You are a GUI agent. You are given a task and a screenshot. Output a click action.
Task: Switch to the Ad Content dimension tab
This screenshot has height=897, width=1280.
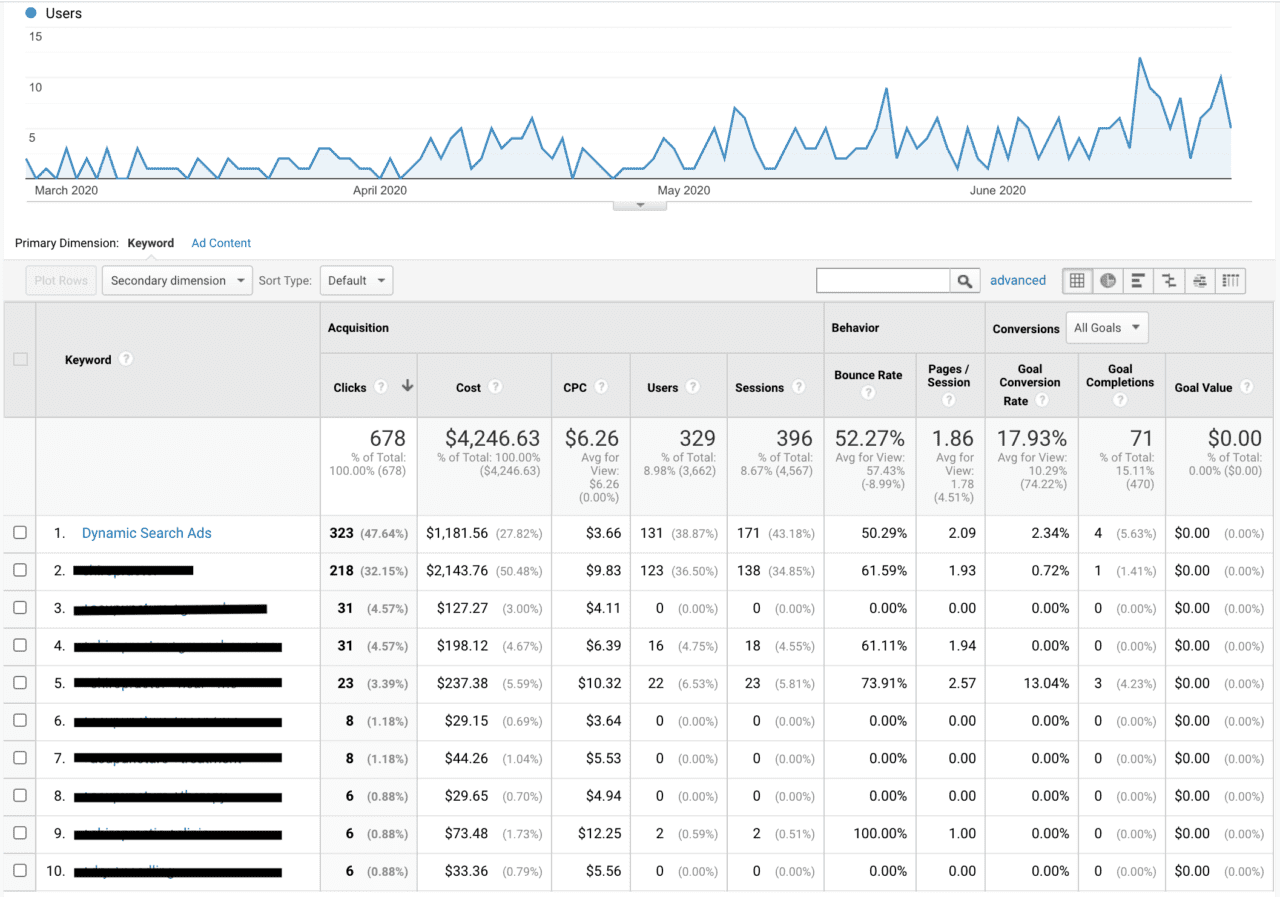point(220,243)
